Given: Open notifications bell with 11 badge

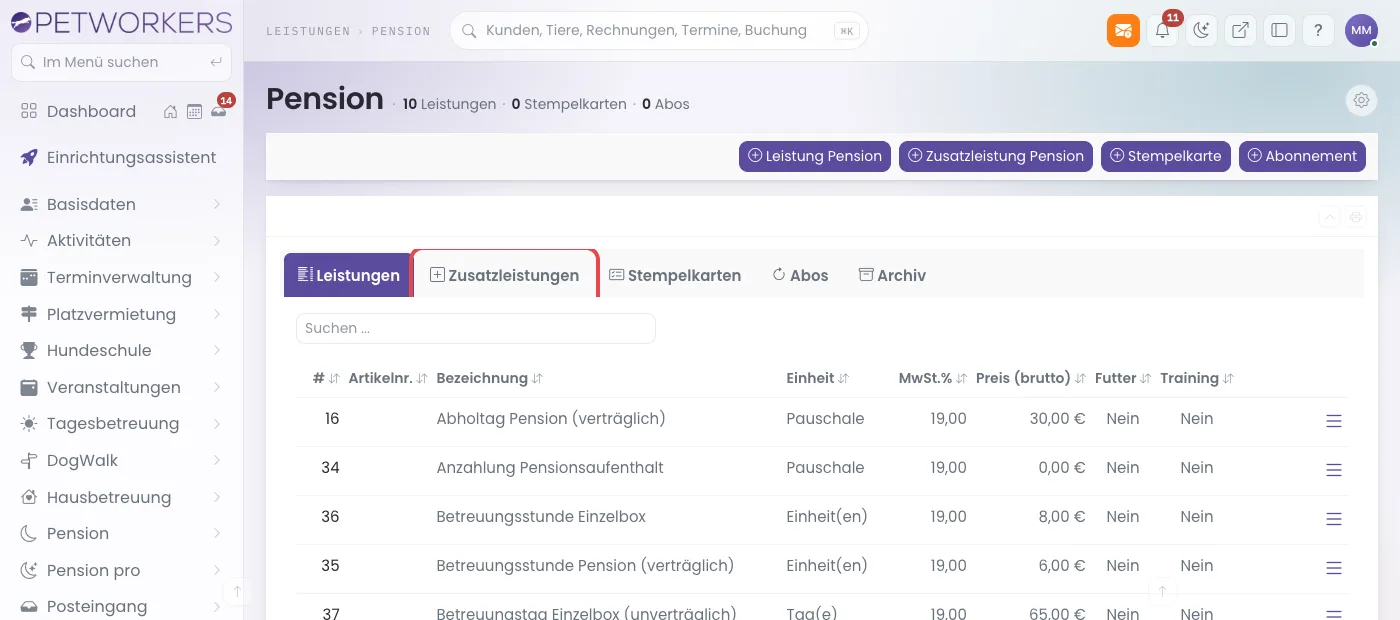Looking at the screenshot, I should pyautogui.click(x=1162, y=31).
